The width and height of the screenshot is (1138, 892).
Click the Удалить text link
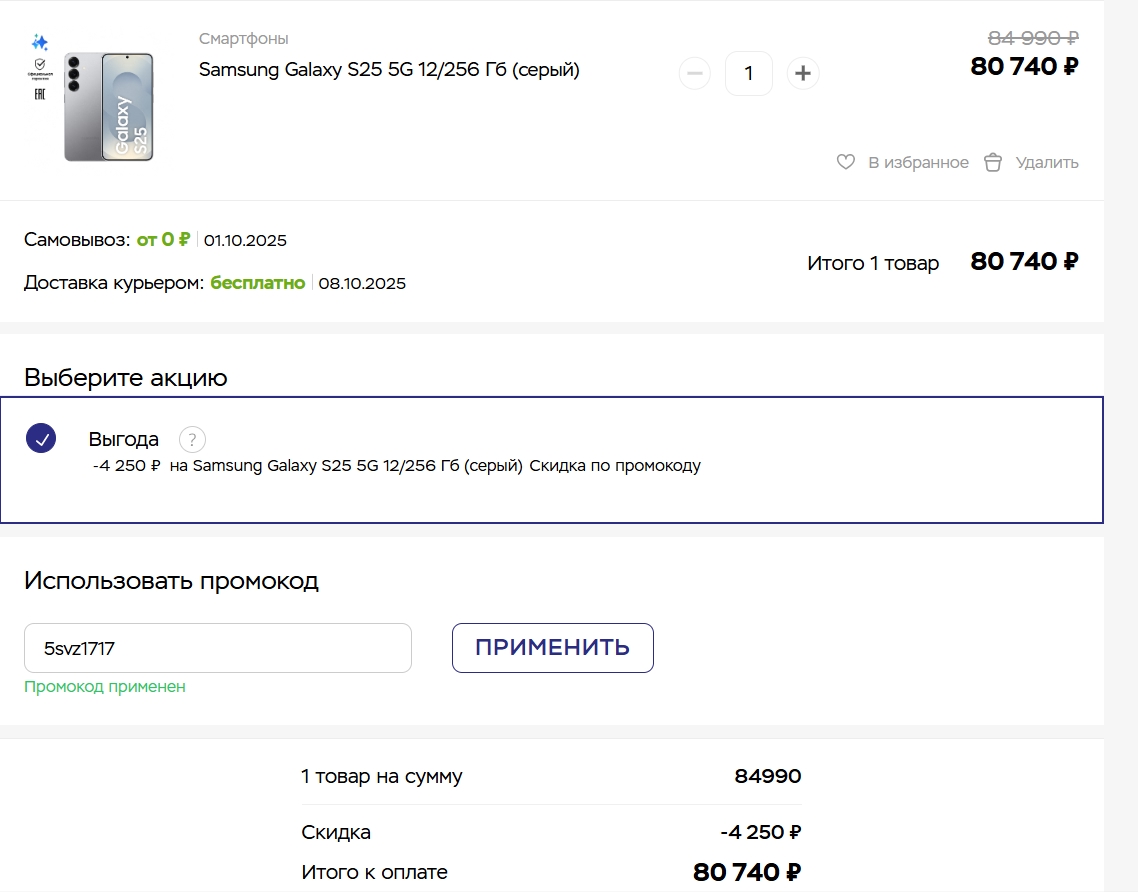(1047, 163)
